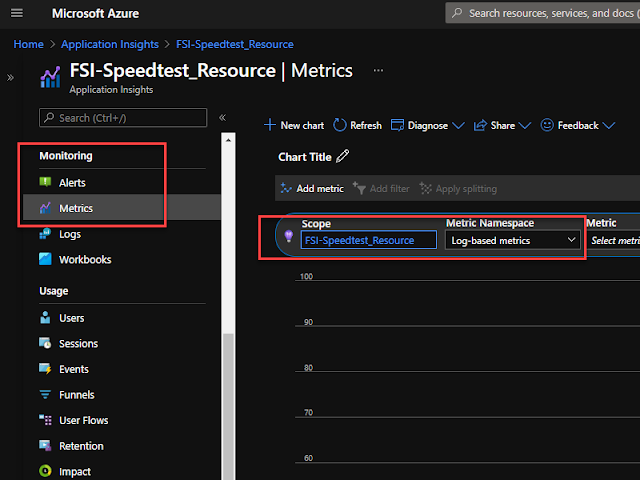Image resolution: width=640 pixels, height=480 pixels.
Task: Click the Alerts green icon
Action: (45, 182)
